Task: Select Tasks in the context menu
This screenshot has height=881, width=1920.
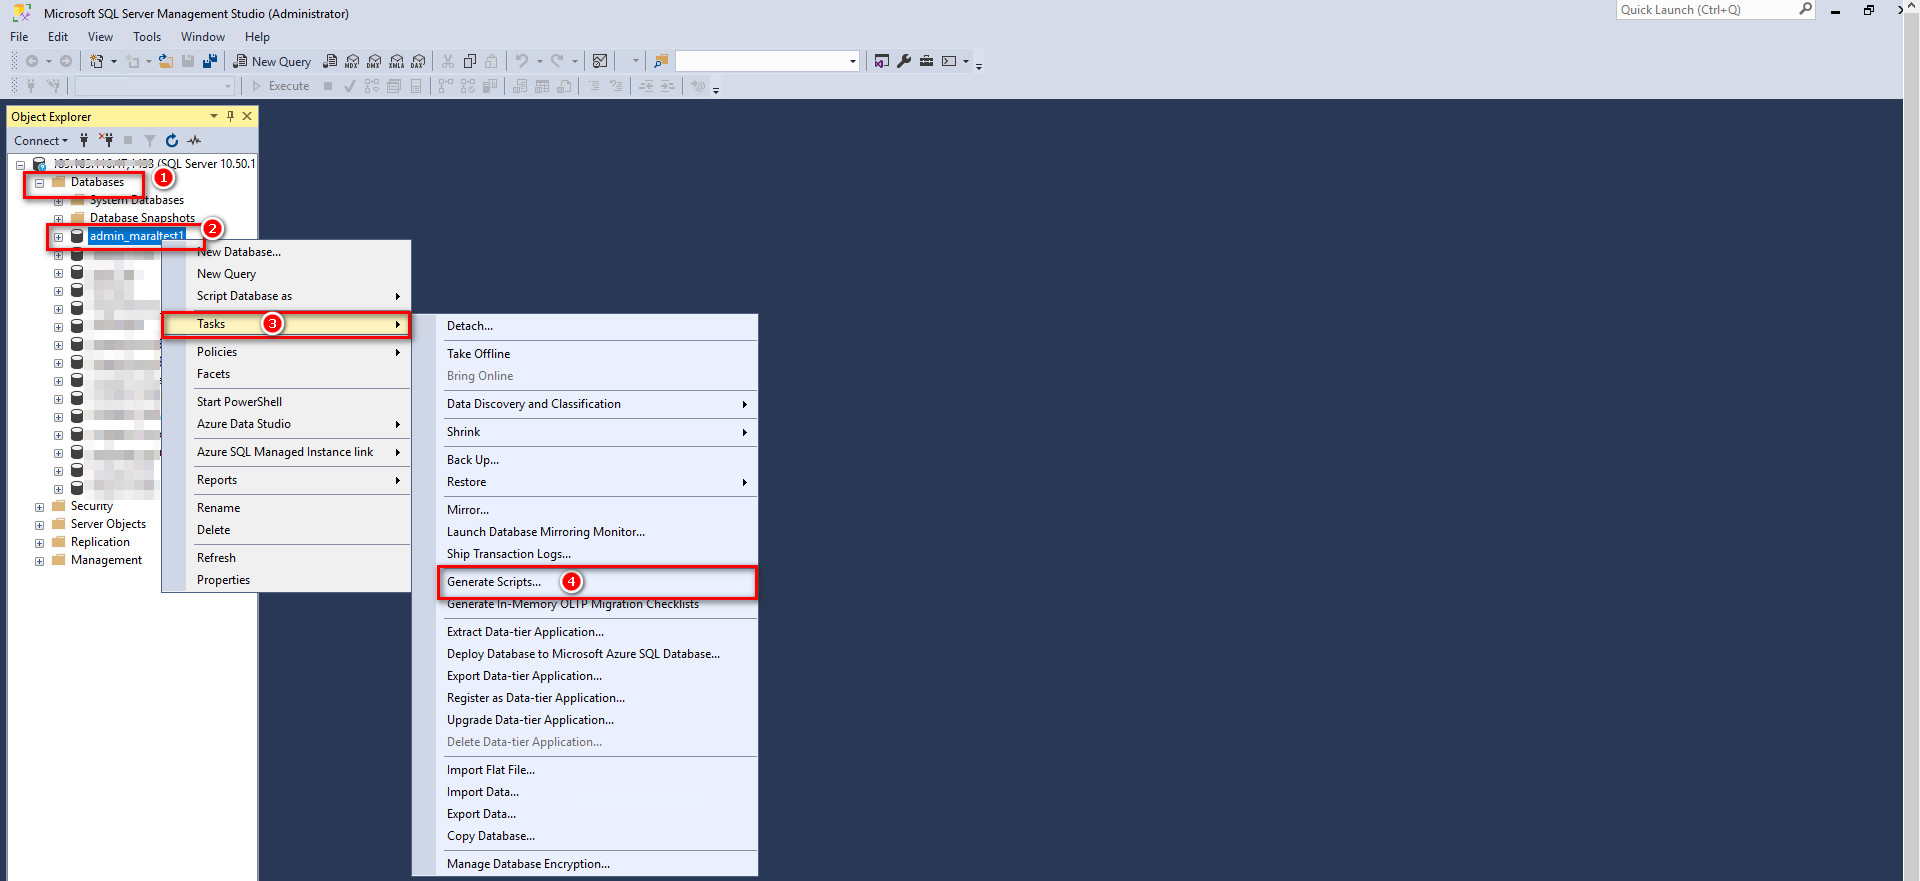Action: 286,324
